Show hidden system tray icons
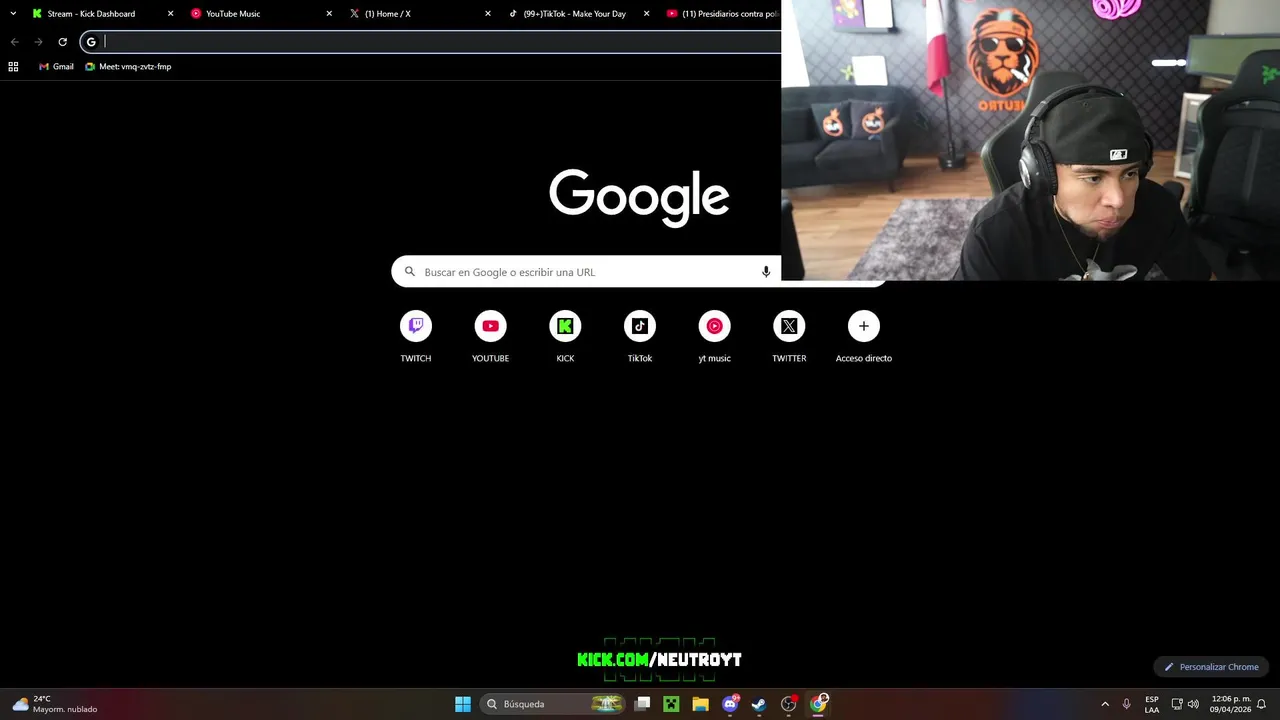The width and height of the screenshot is (1280, 720). (x=1105, y=704)
